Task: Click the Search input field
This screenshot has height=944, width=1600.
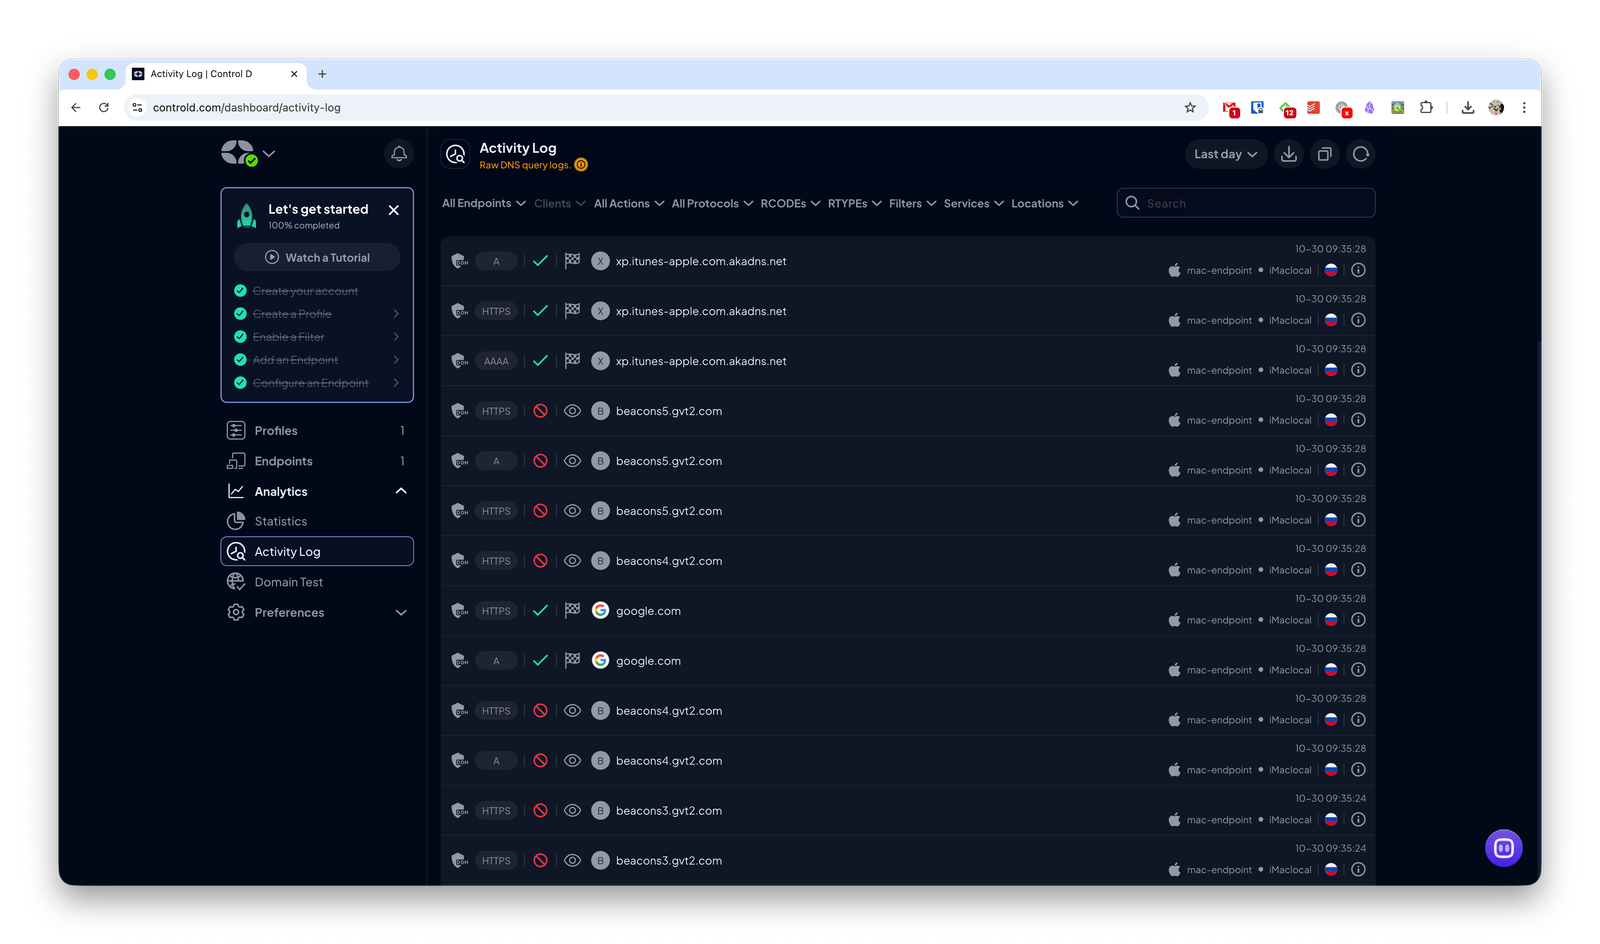Action: click(x=1255, y=203)
